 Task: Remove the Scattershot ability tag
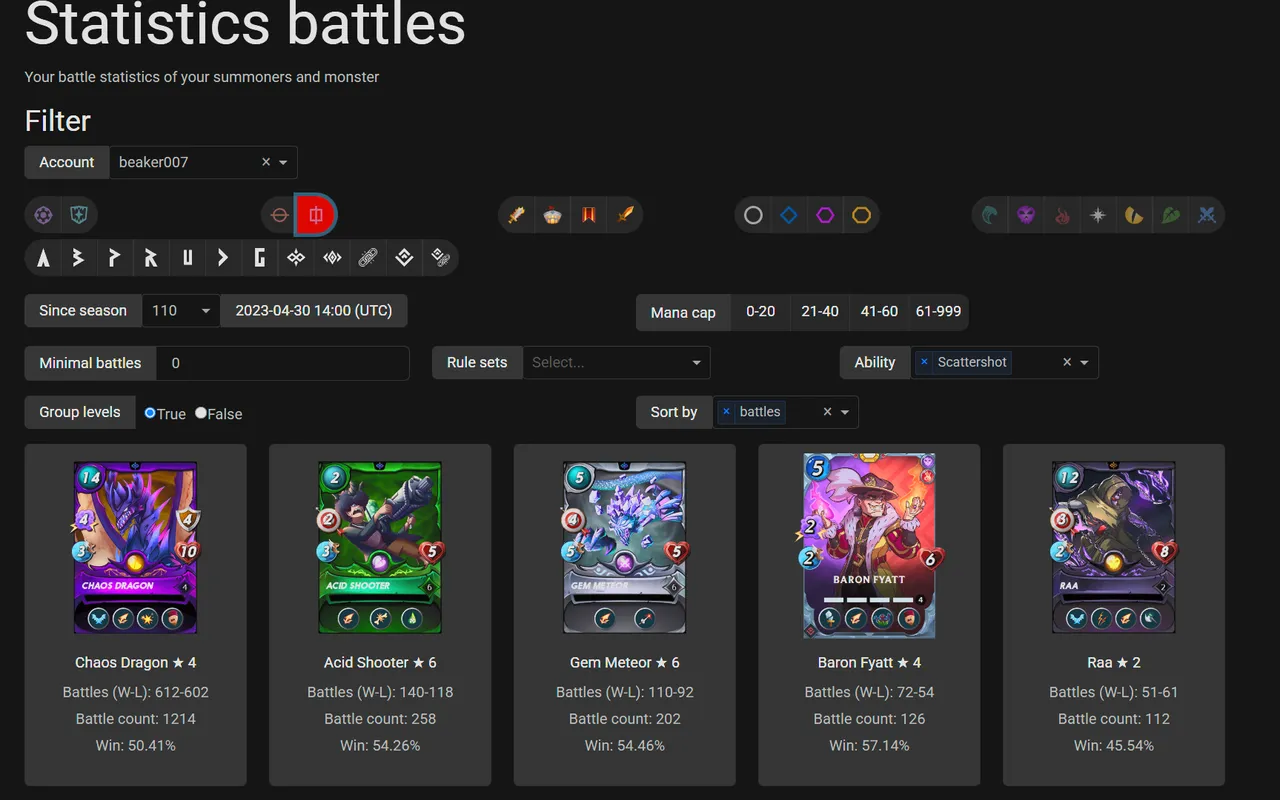[x=924, y=362]
